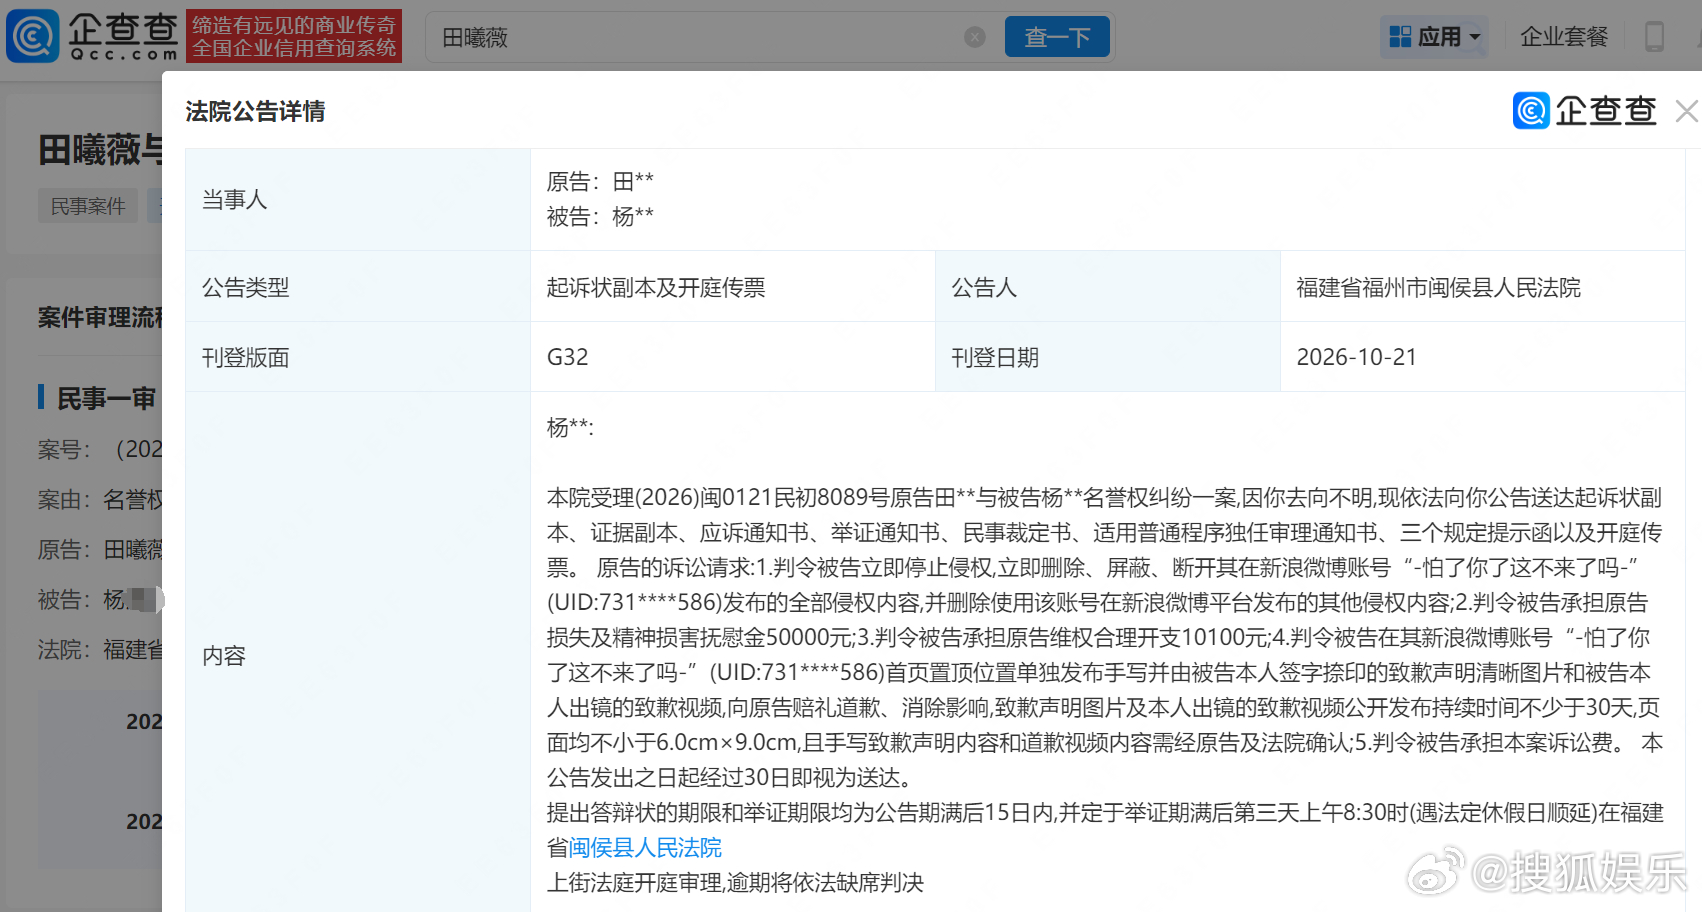Open the 应用 dropdown menu
The height and width of the screenshot is (912, 1702).
pos(1434,37)
